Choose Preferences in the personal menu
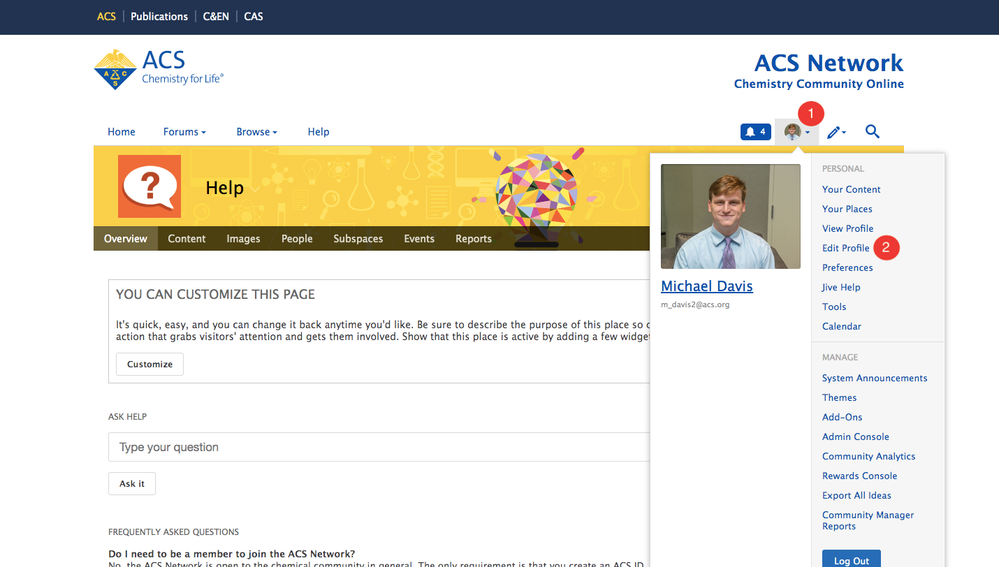This screenshot has height=567, width=999. pos(847,268)
